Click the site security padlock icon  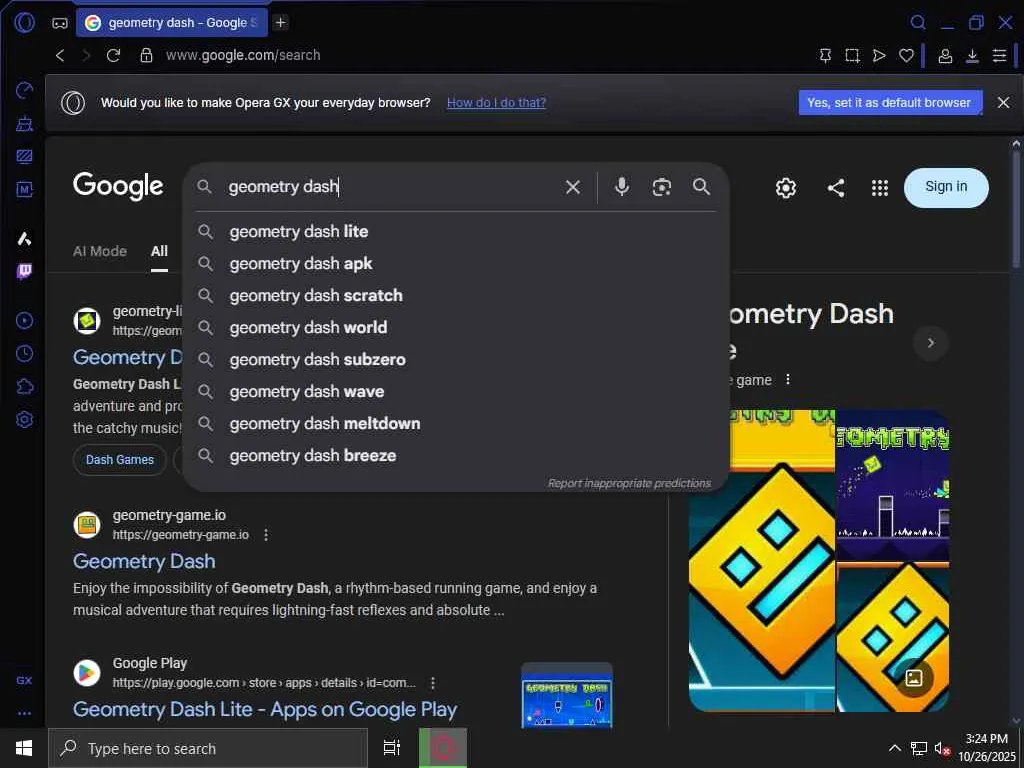(x=146, y=55)
